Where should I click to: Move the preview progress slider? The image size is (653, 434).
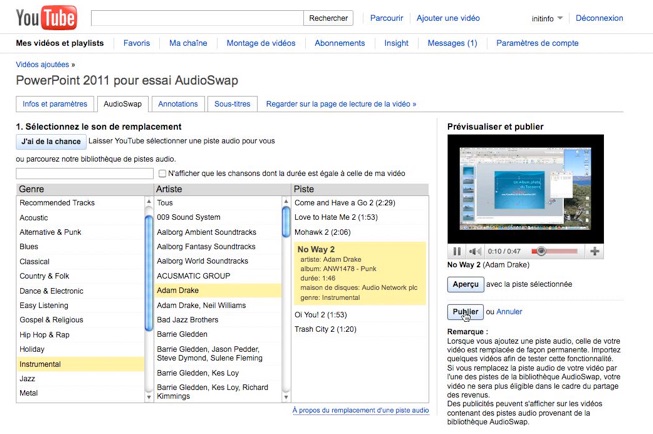click(x=541, y=251)
